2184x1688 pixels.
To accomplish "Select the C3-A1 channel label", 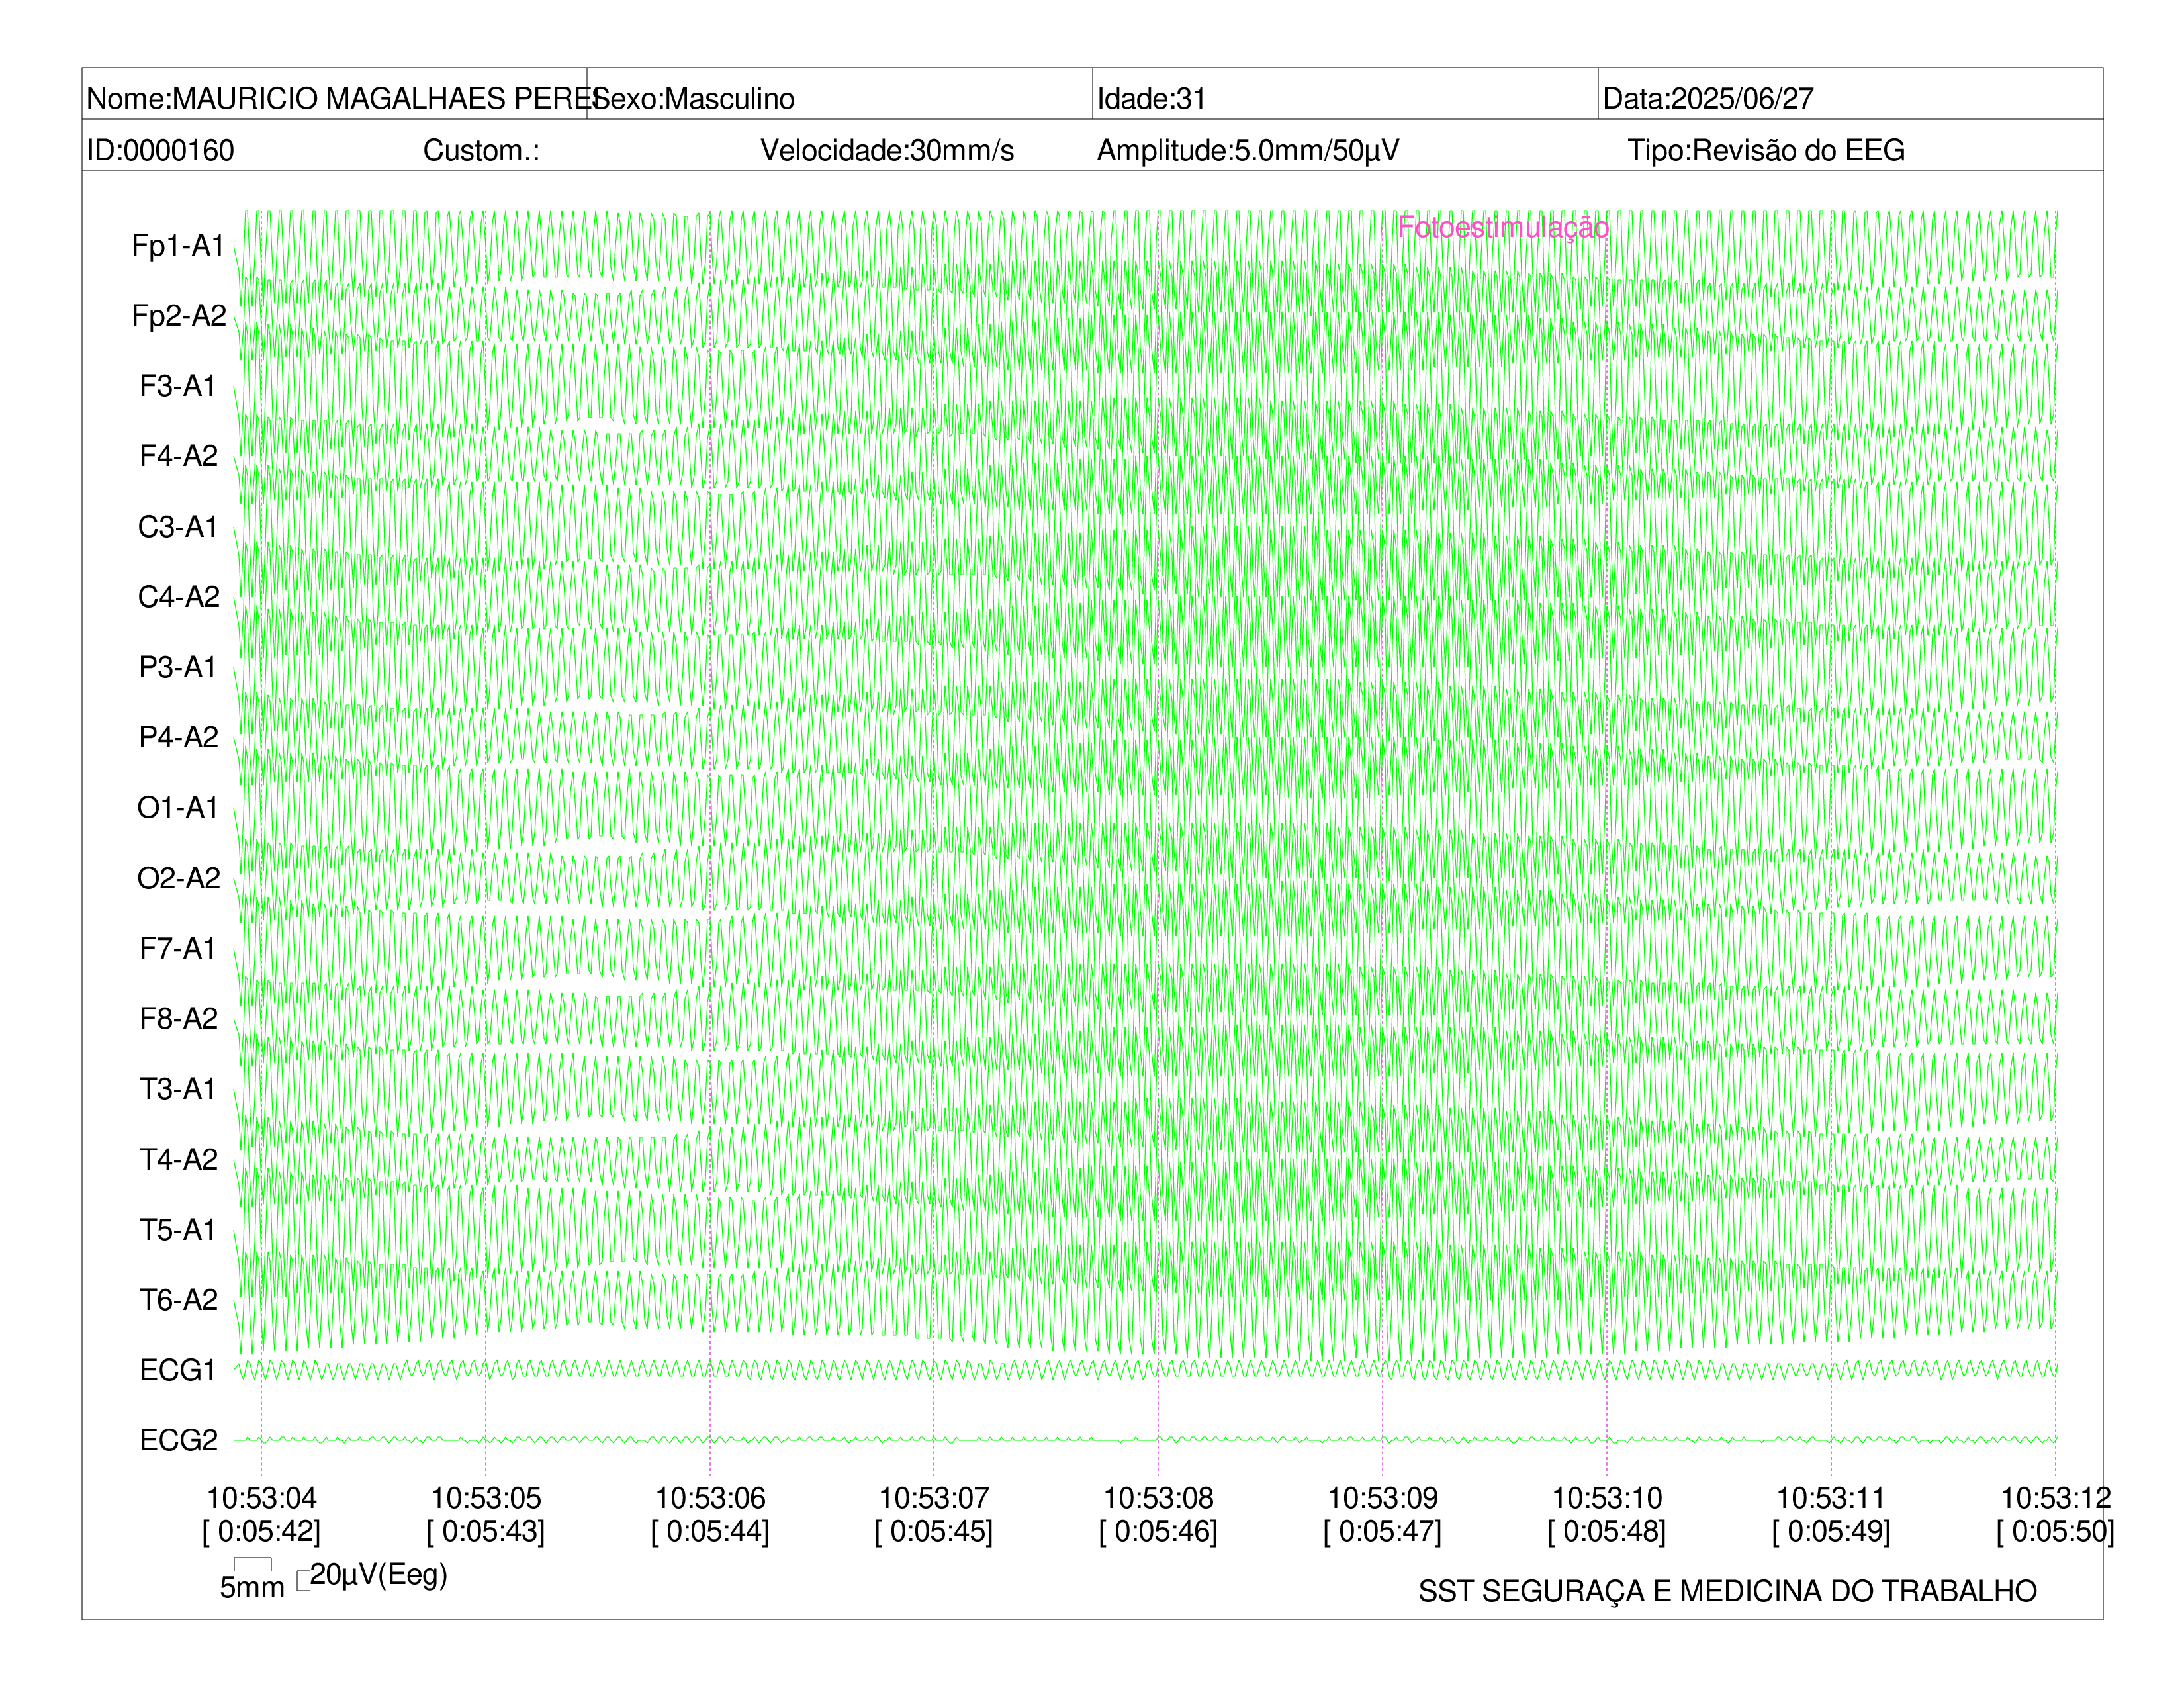I will [x=178, y=526].
